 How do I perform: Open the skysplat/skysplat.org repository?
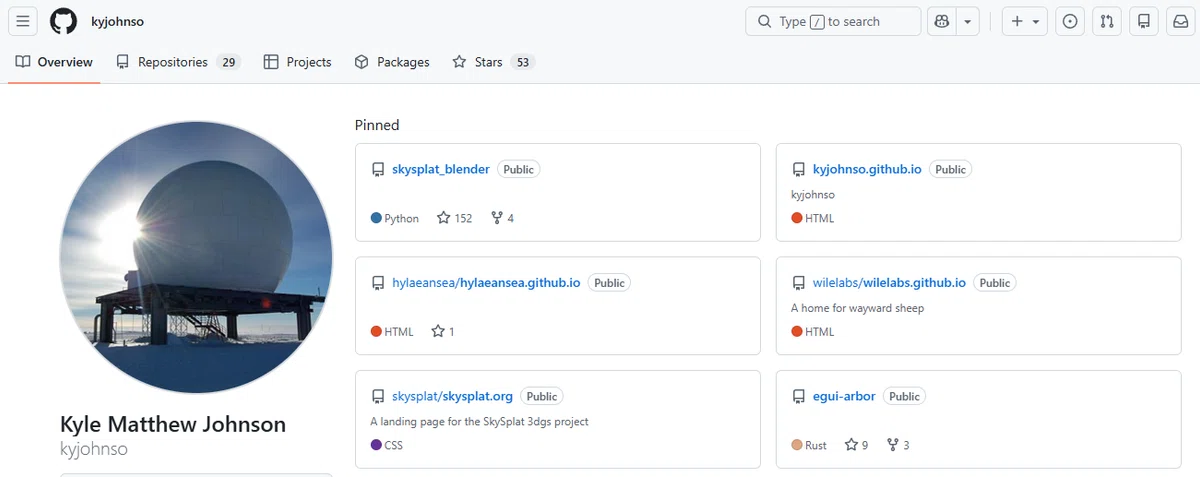click(452, 396)
